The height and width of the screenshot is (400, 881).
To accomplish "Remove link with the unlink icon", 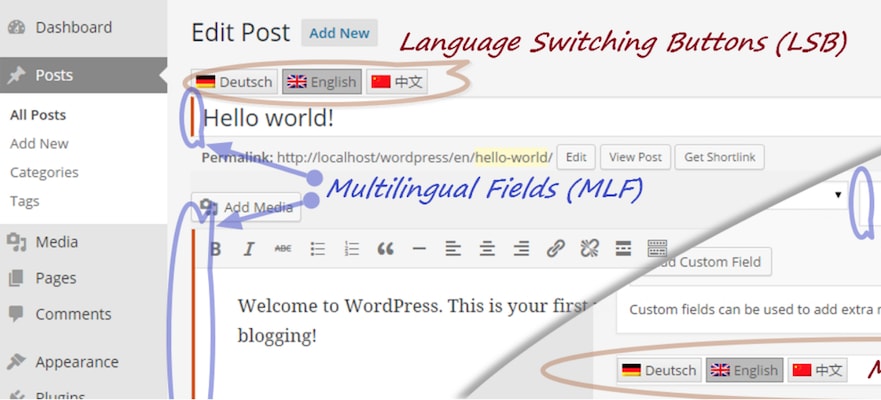I will pyautogui.click(x=589, y=249).
